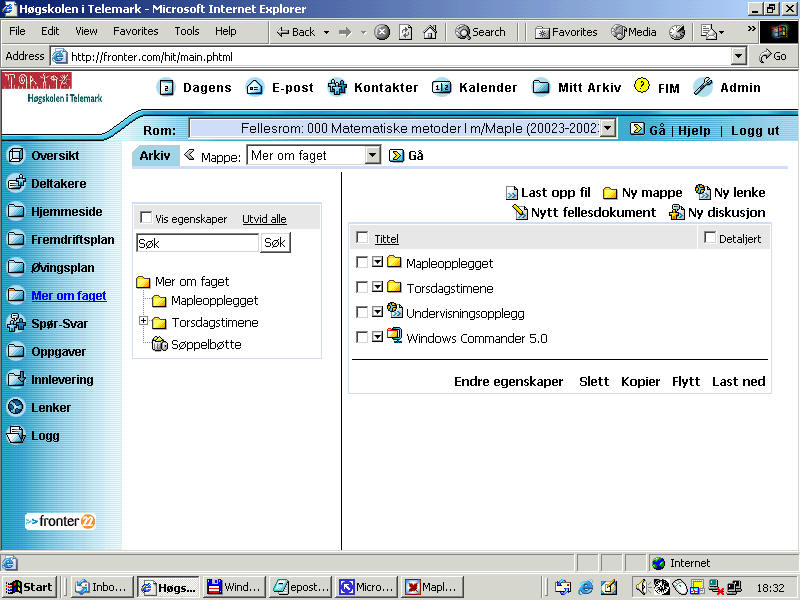Open the Kalender page
The image size is (800, 600).
point(474,88)
